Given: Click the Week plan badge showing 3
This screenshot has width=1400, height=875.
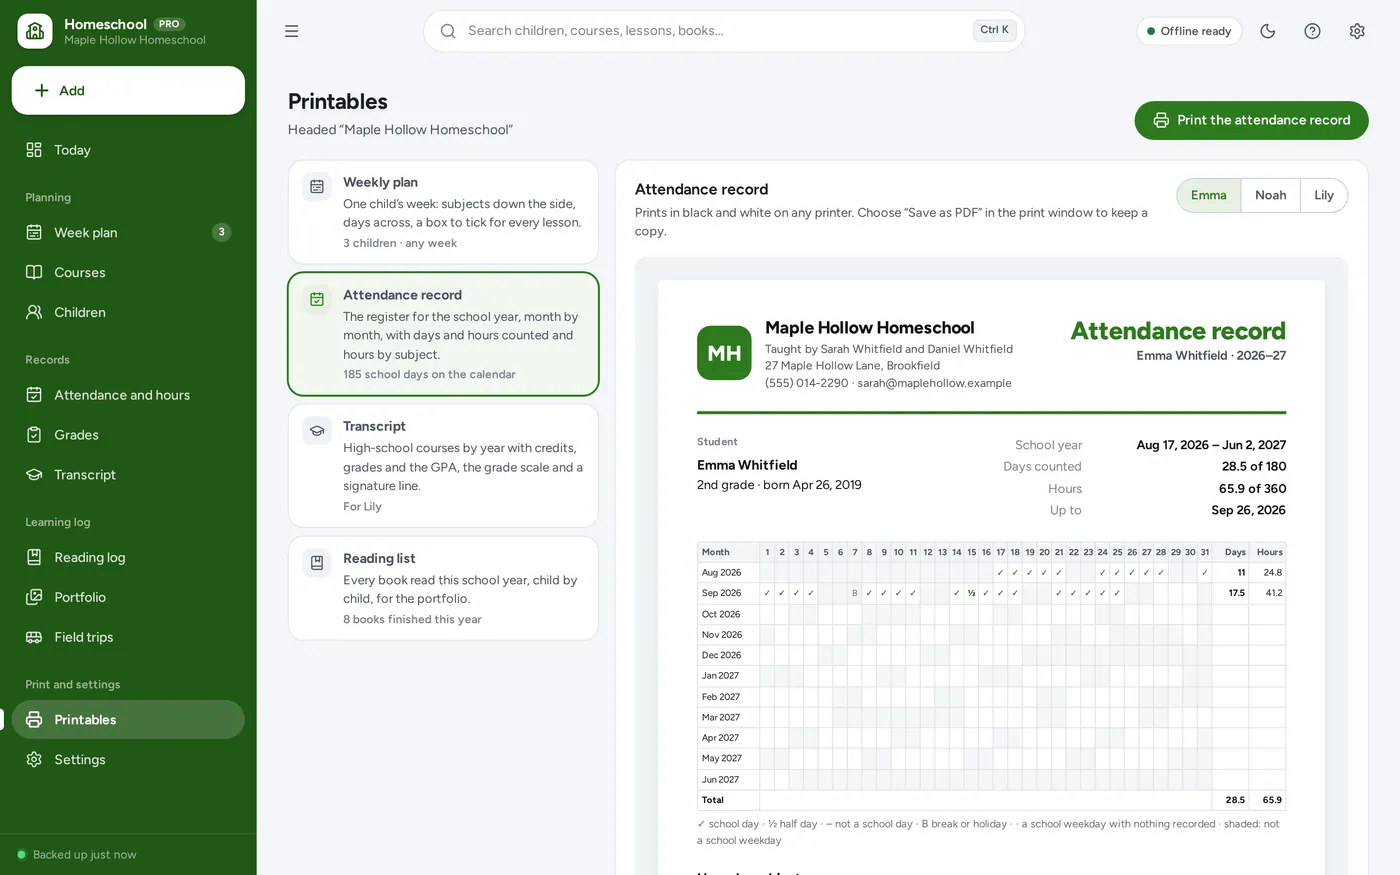Looking at the screenshot, I should (x=222, y=232).
